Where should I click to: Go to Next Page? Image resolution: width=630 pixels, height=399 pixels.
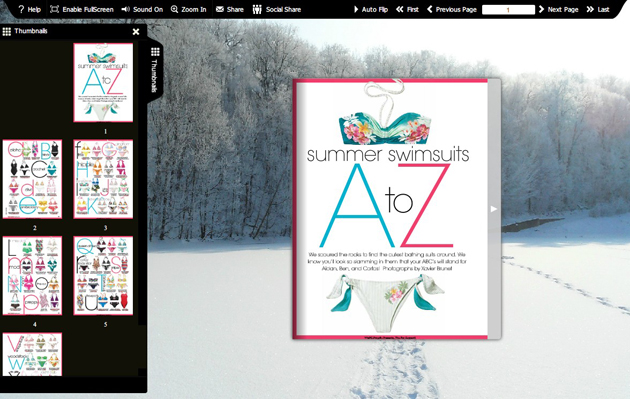558,9
